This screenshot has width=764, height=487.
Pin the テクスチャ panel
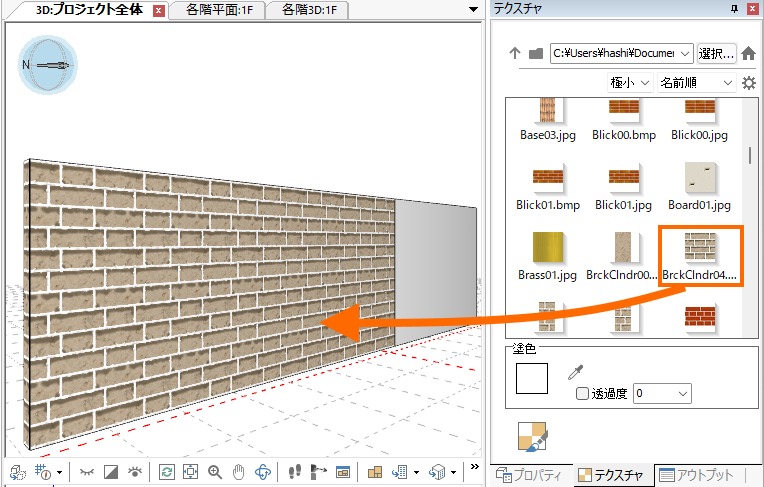click(x=735, y=9)
